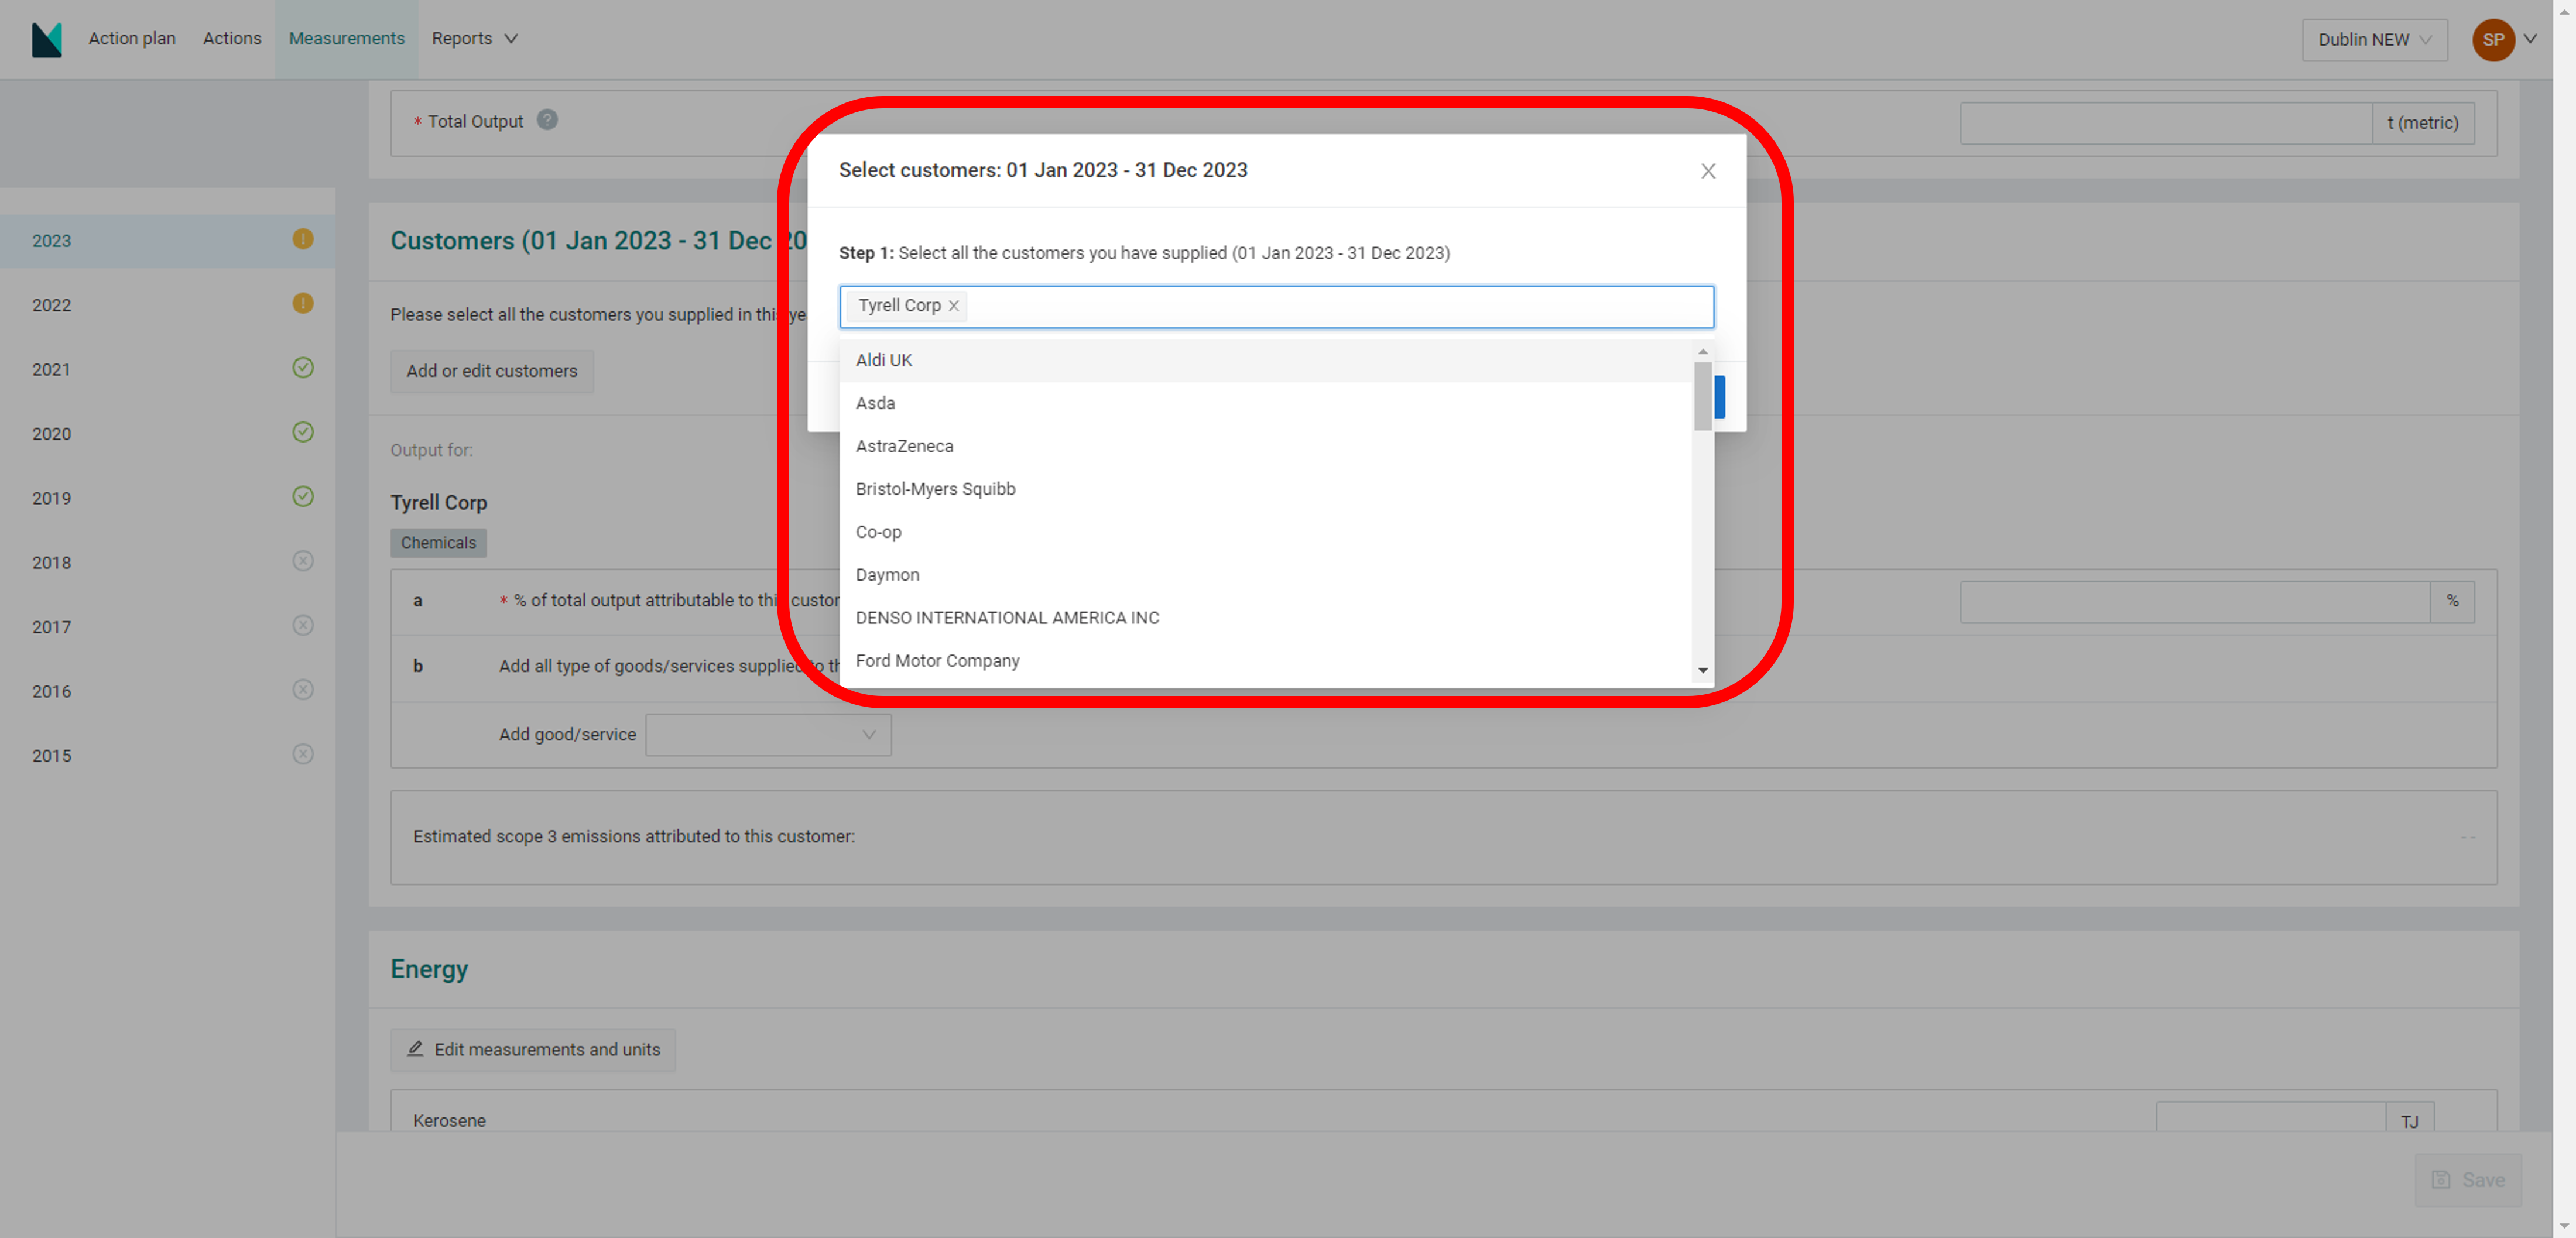Expand the Reports menu
Image resolution: width=2576 pixels, height=1238 pixels.
tap(474, 38)
